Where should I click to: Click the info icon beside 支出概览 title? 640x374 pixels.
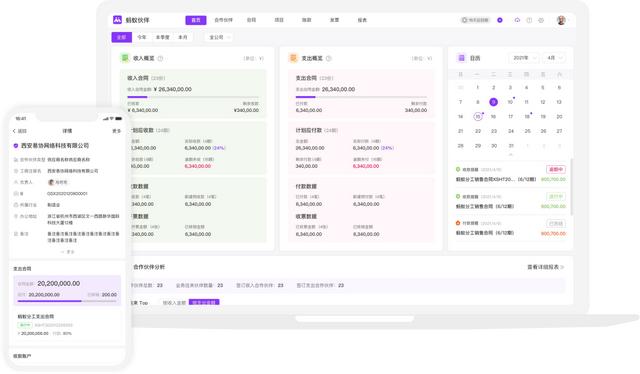coord(329,58)
